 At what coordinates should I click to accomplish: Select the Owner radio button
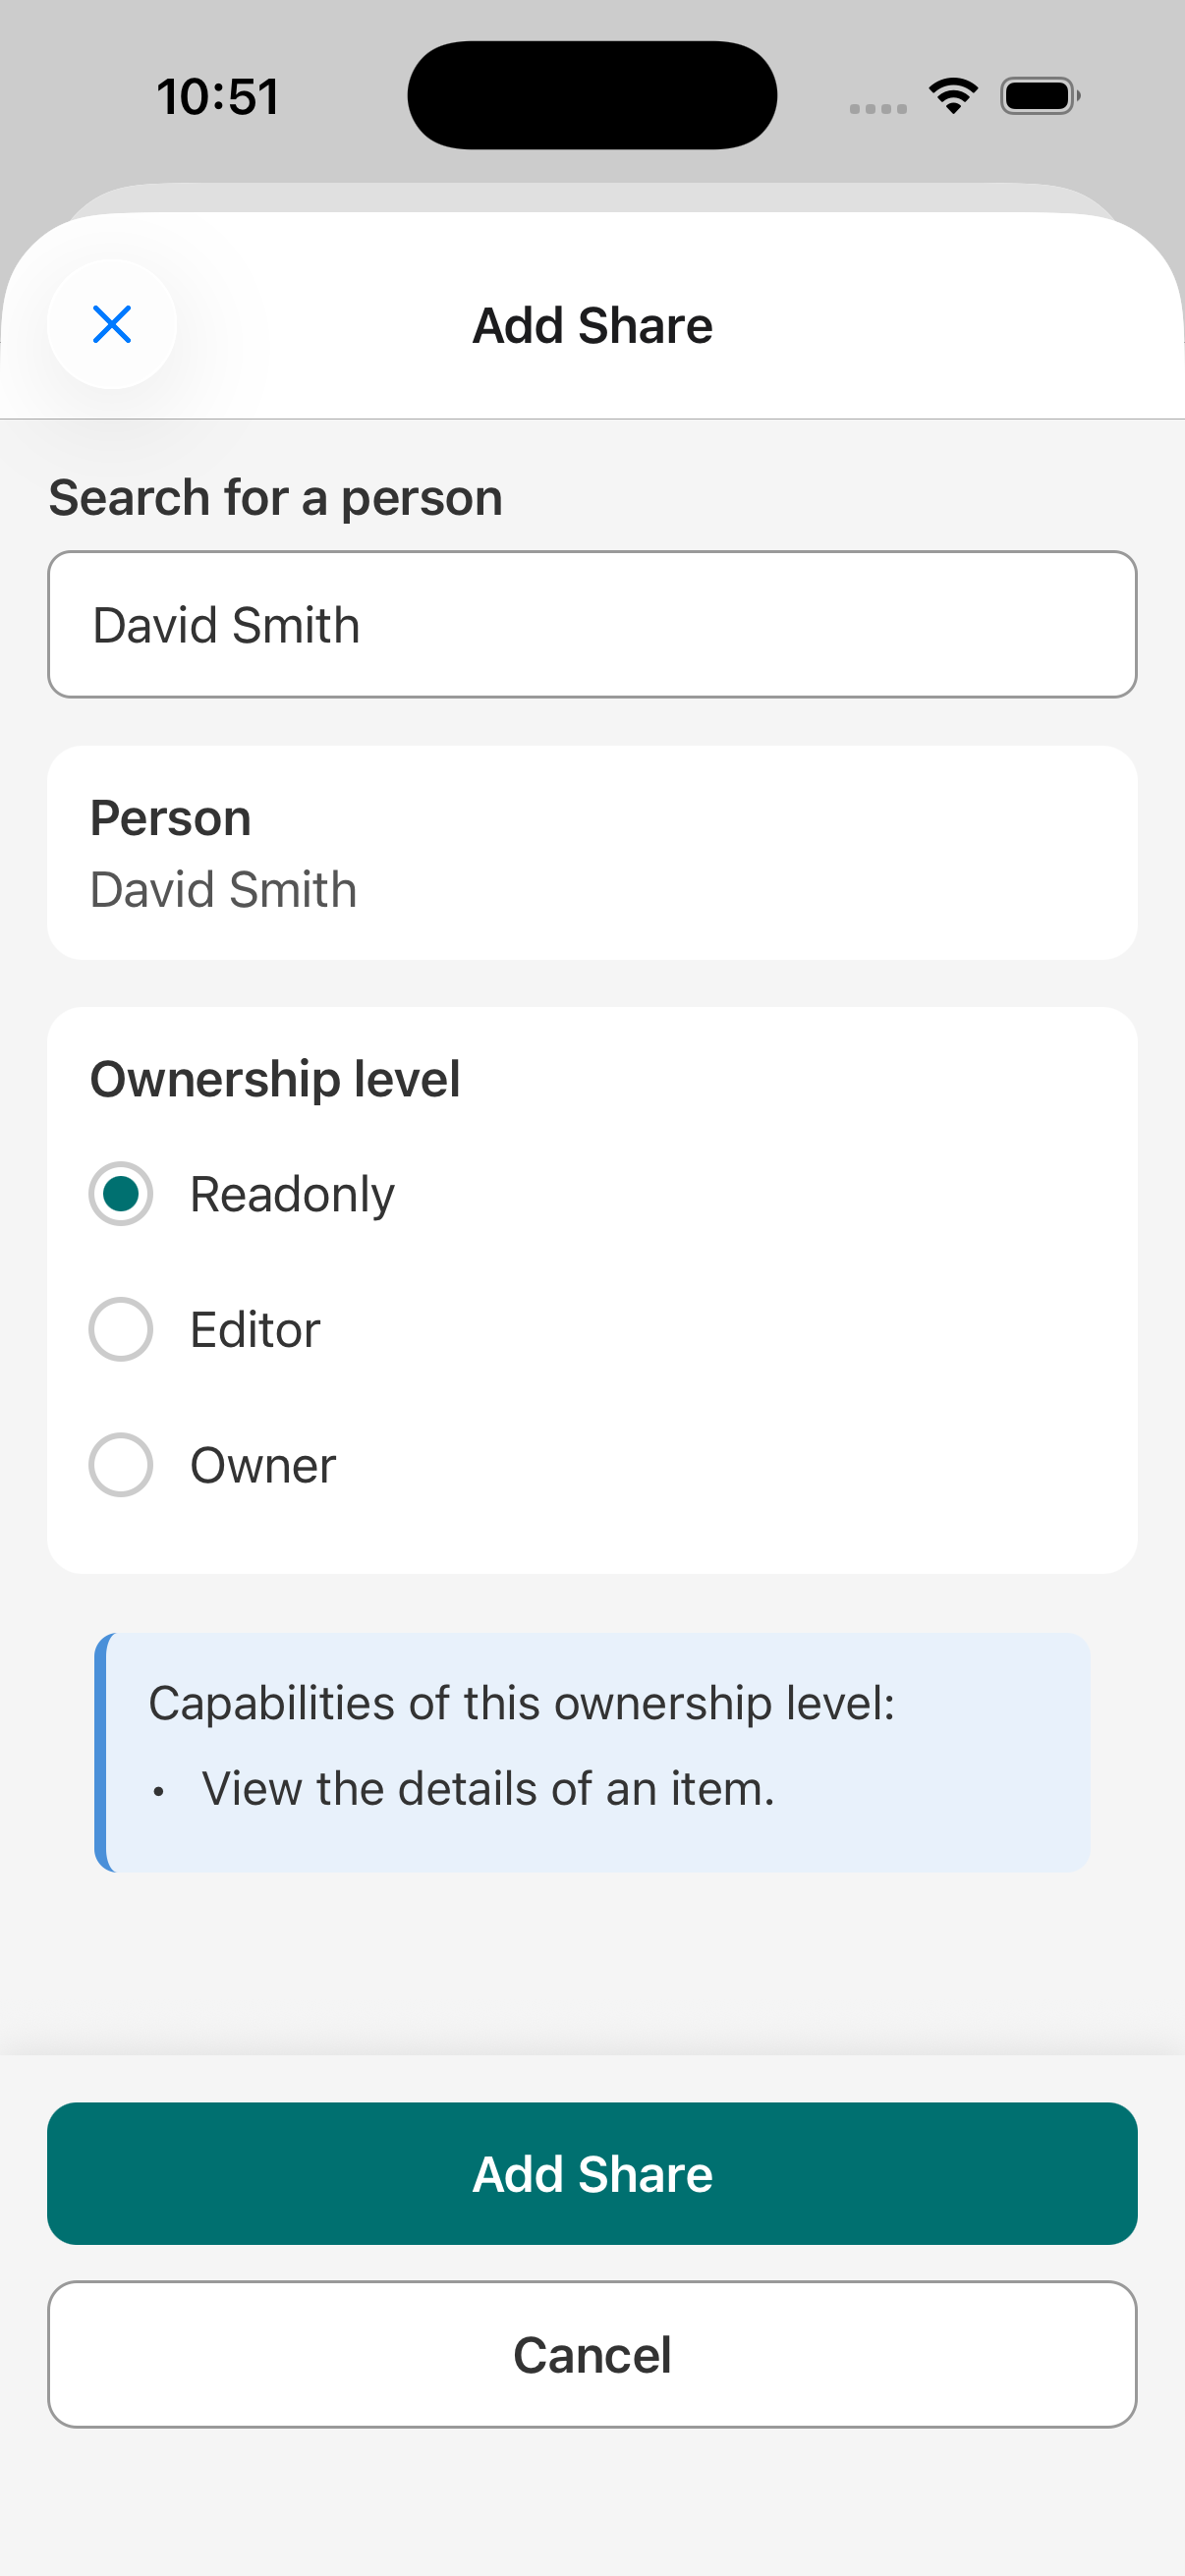[121, 1465]
